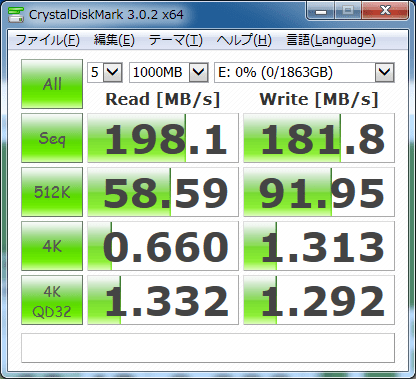Open the テーマ(T) menu
Screen dimensions: 416x379
176,40
